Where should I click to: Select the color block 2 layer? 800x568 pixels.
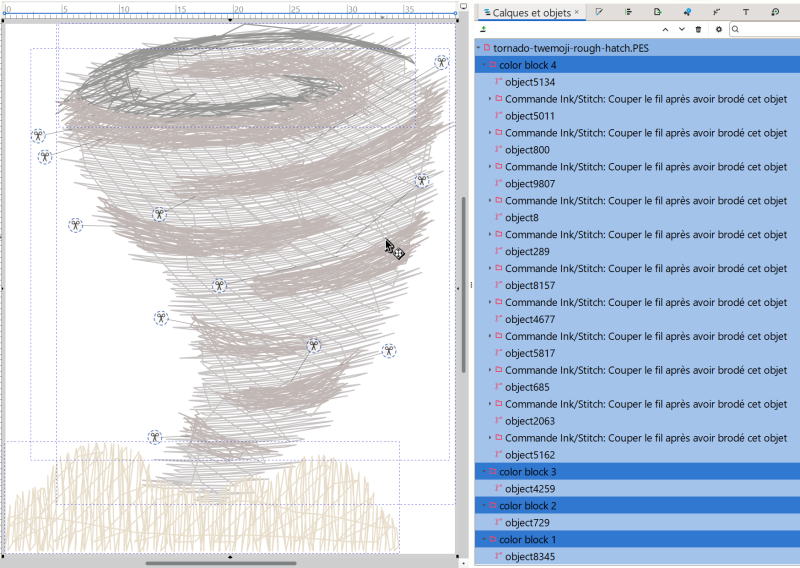637,505
